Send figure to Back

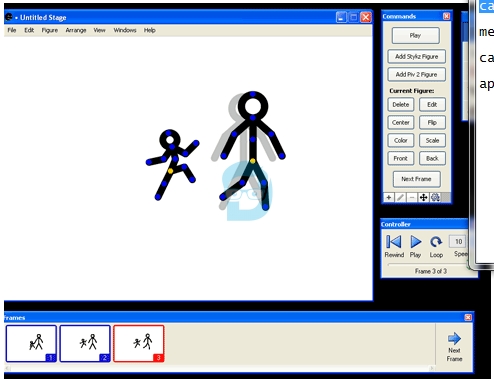point(432,159)
